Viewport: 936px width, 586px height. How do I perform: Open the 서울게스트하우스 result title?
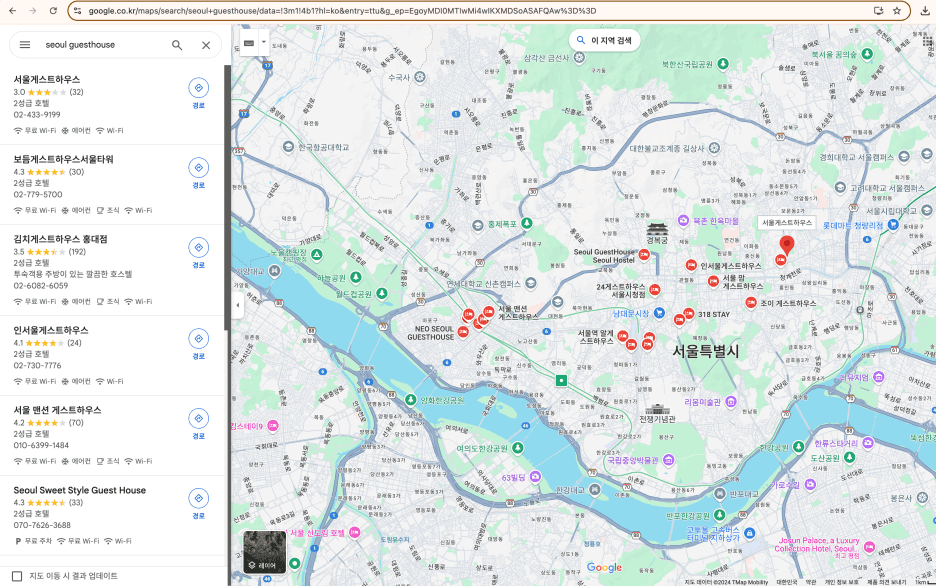point(47,79)
